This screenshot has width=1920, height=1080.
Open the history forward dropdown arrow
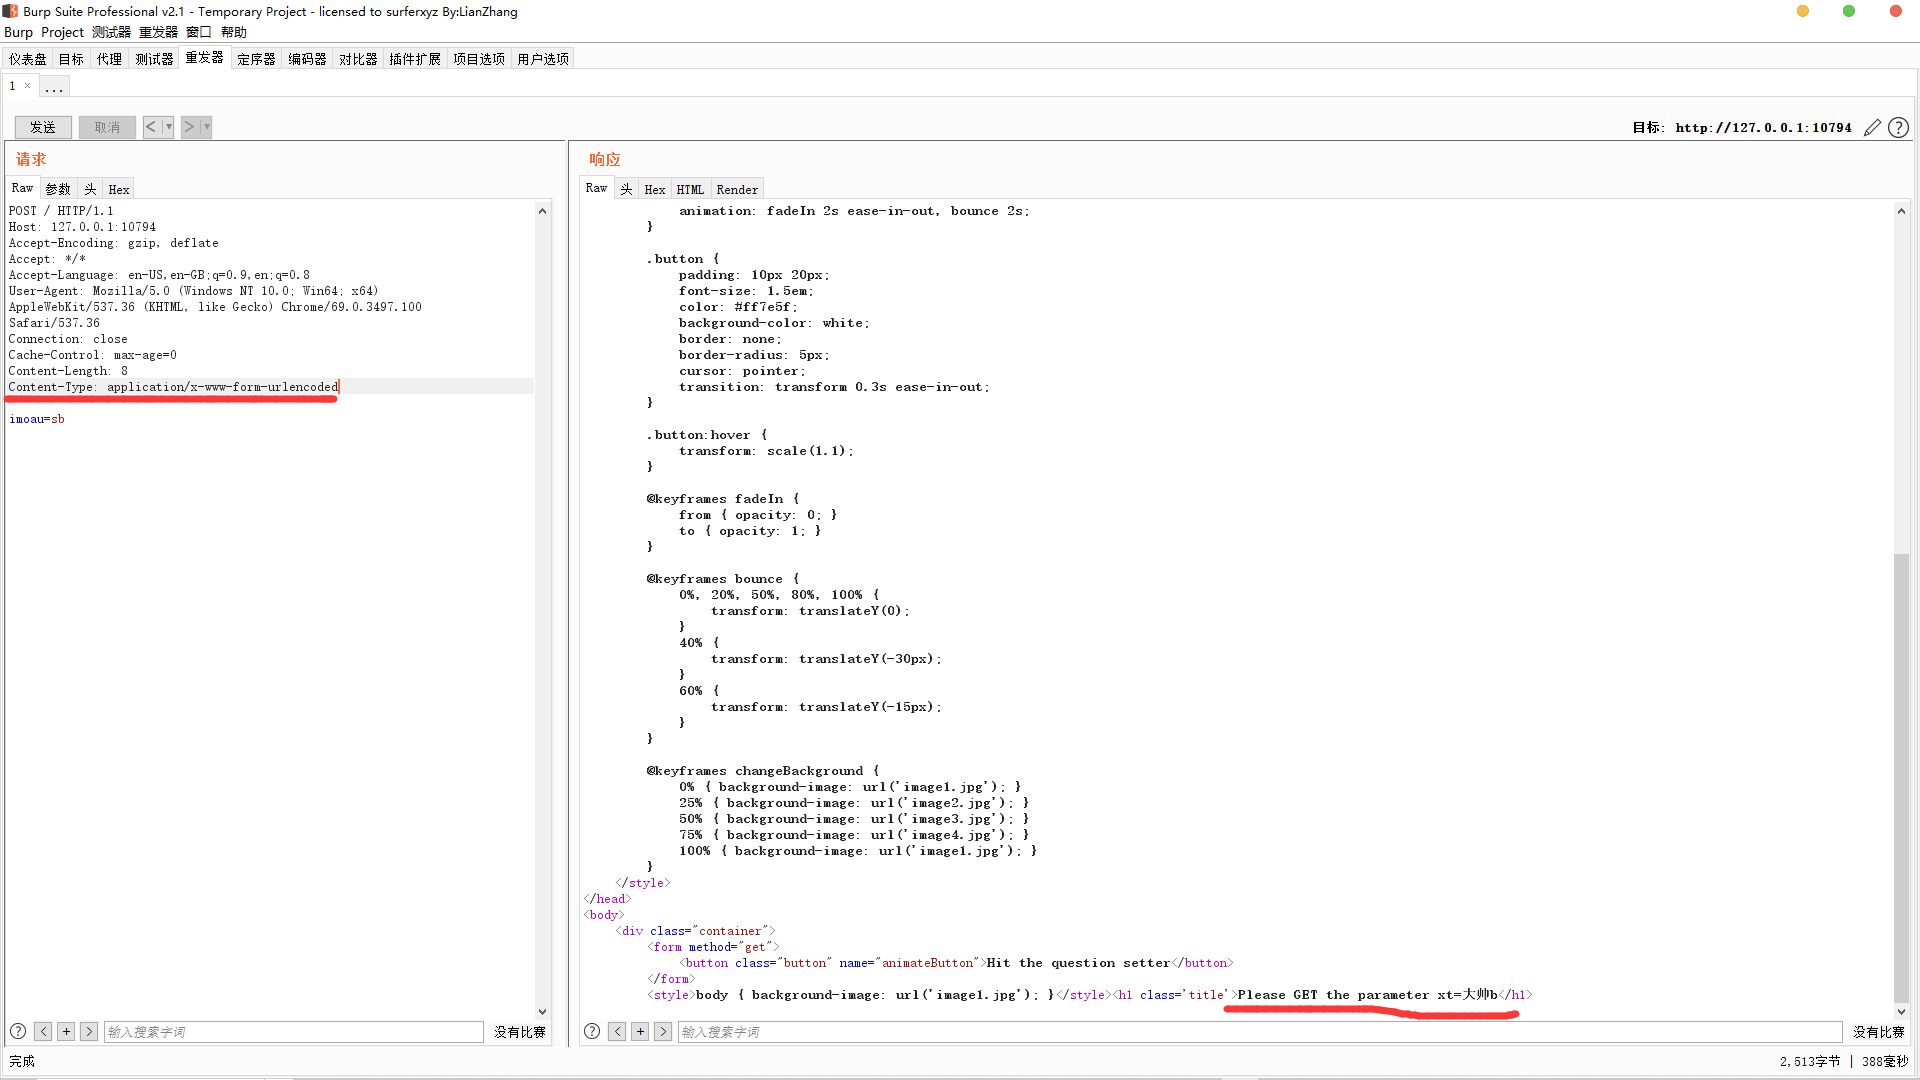point(207,127)
